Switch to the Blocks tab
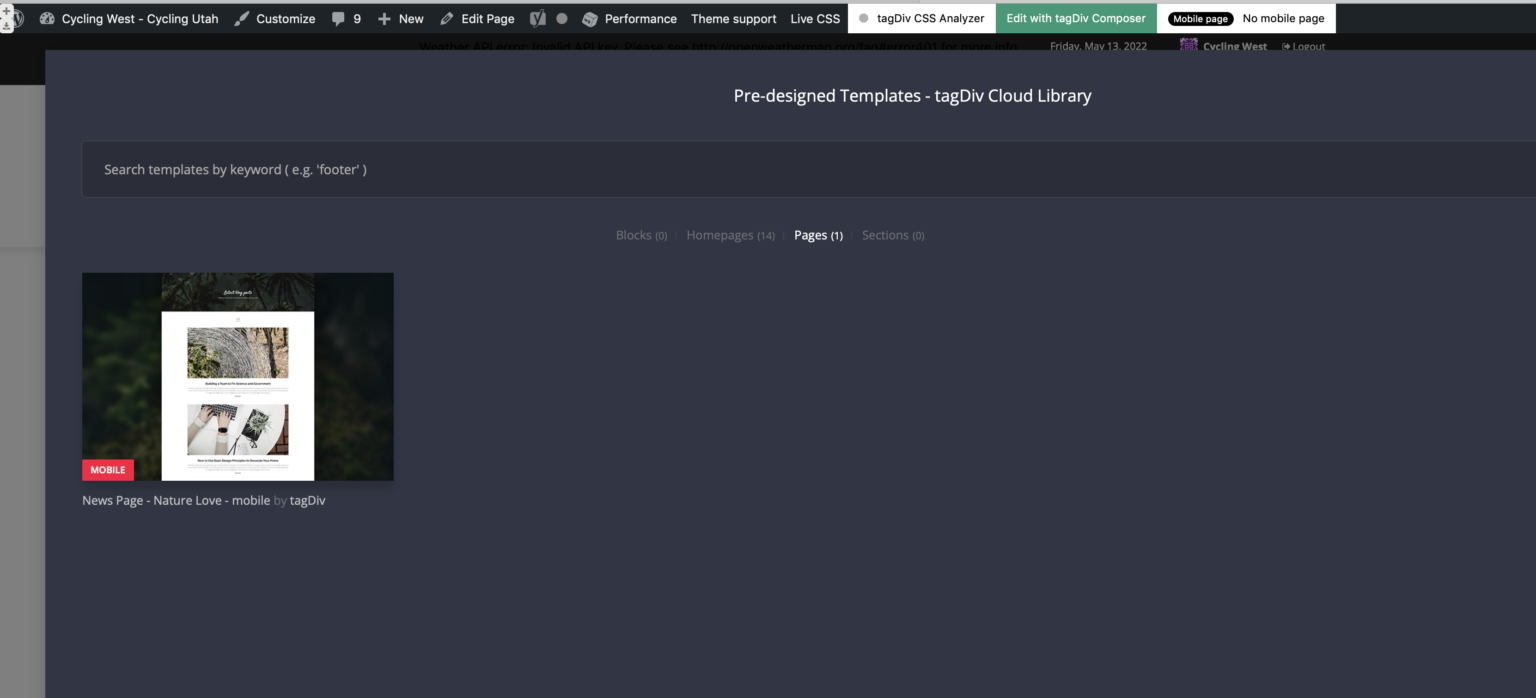The image size is (1536, 698). 633,235
